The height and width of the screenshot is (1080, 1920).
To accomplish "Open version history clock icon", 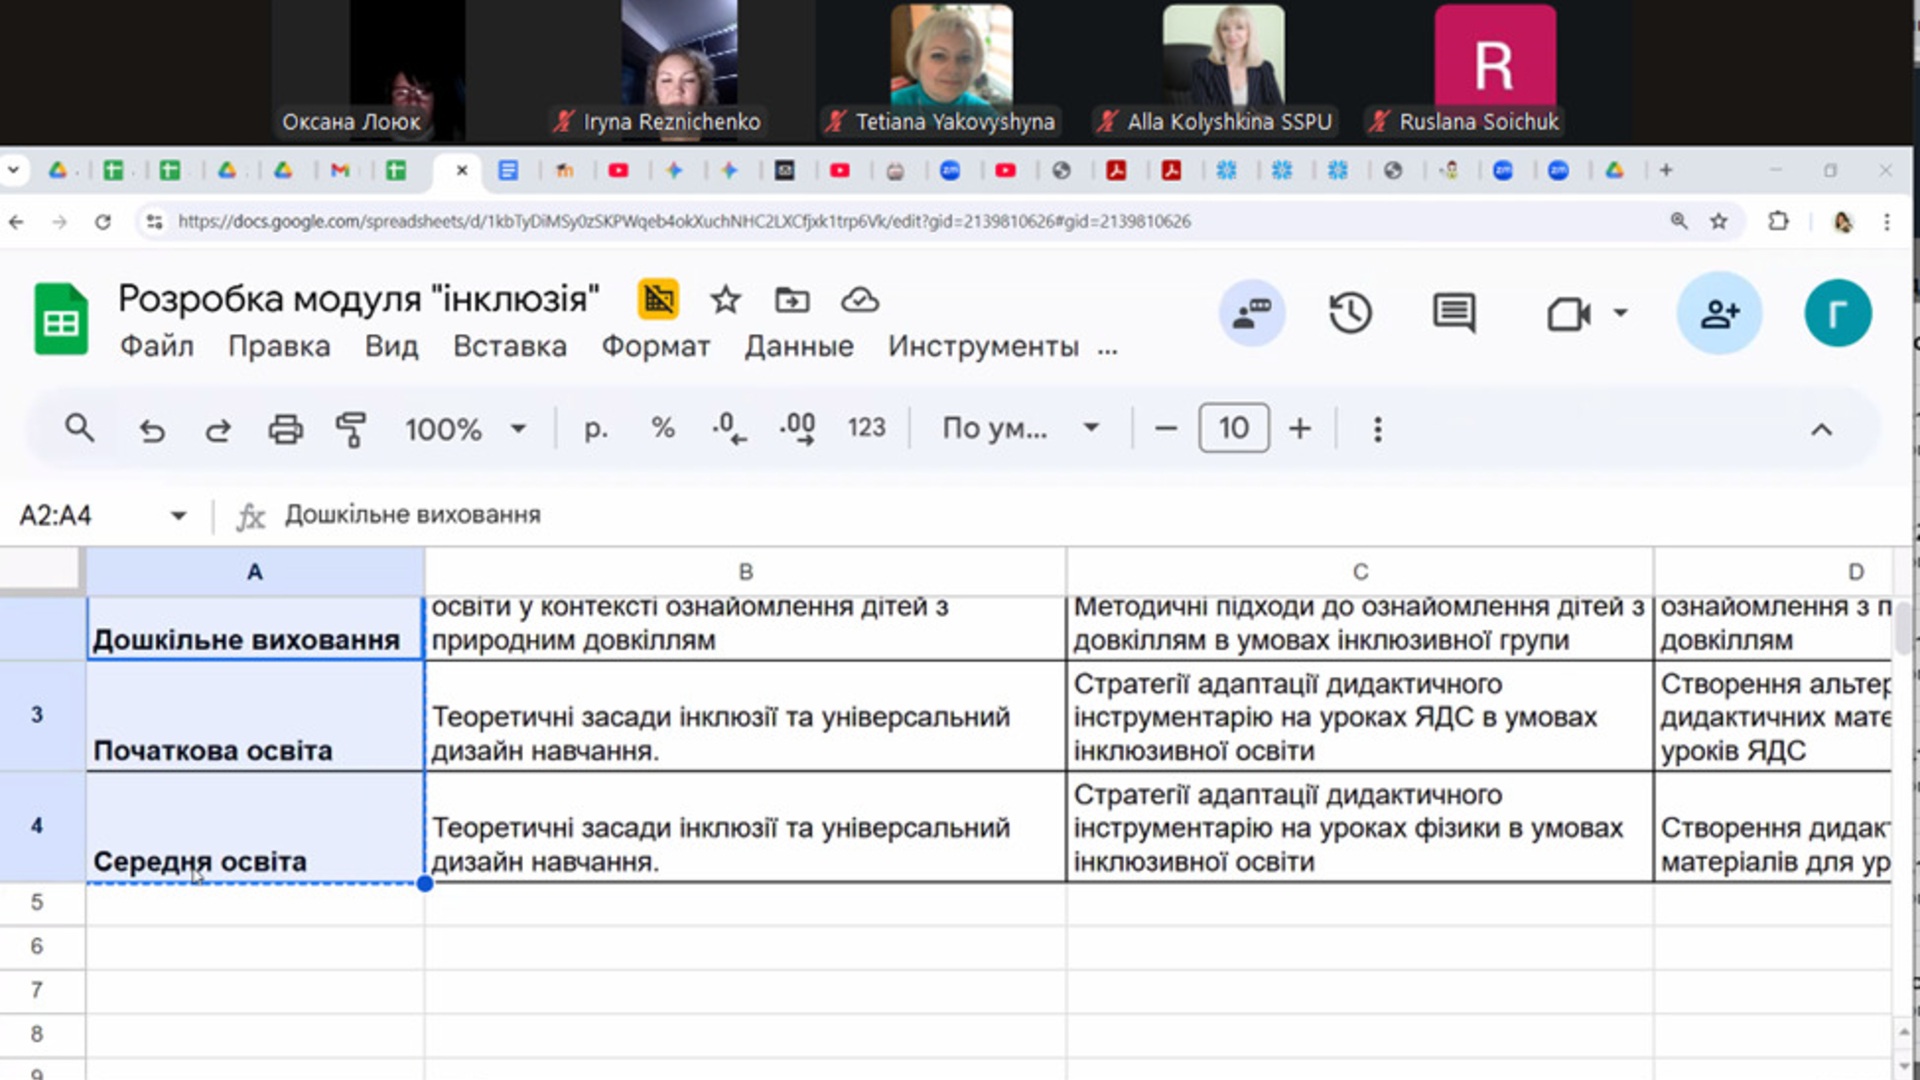I will pyautogui.click(x=1350, y=314).
